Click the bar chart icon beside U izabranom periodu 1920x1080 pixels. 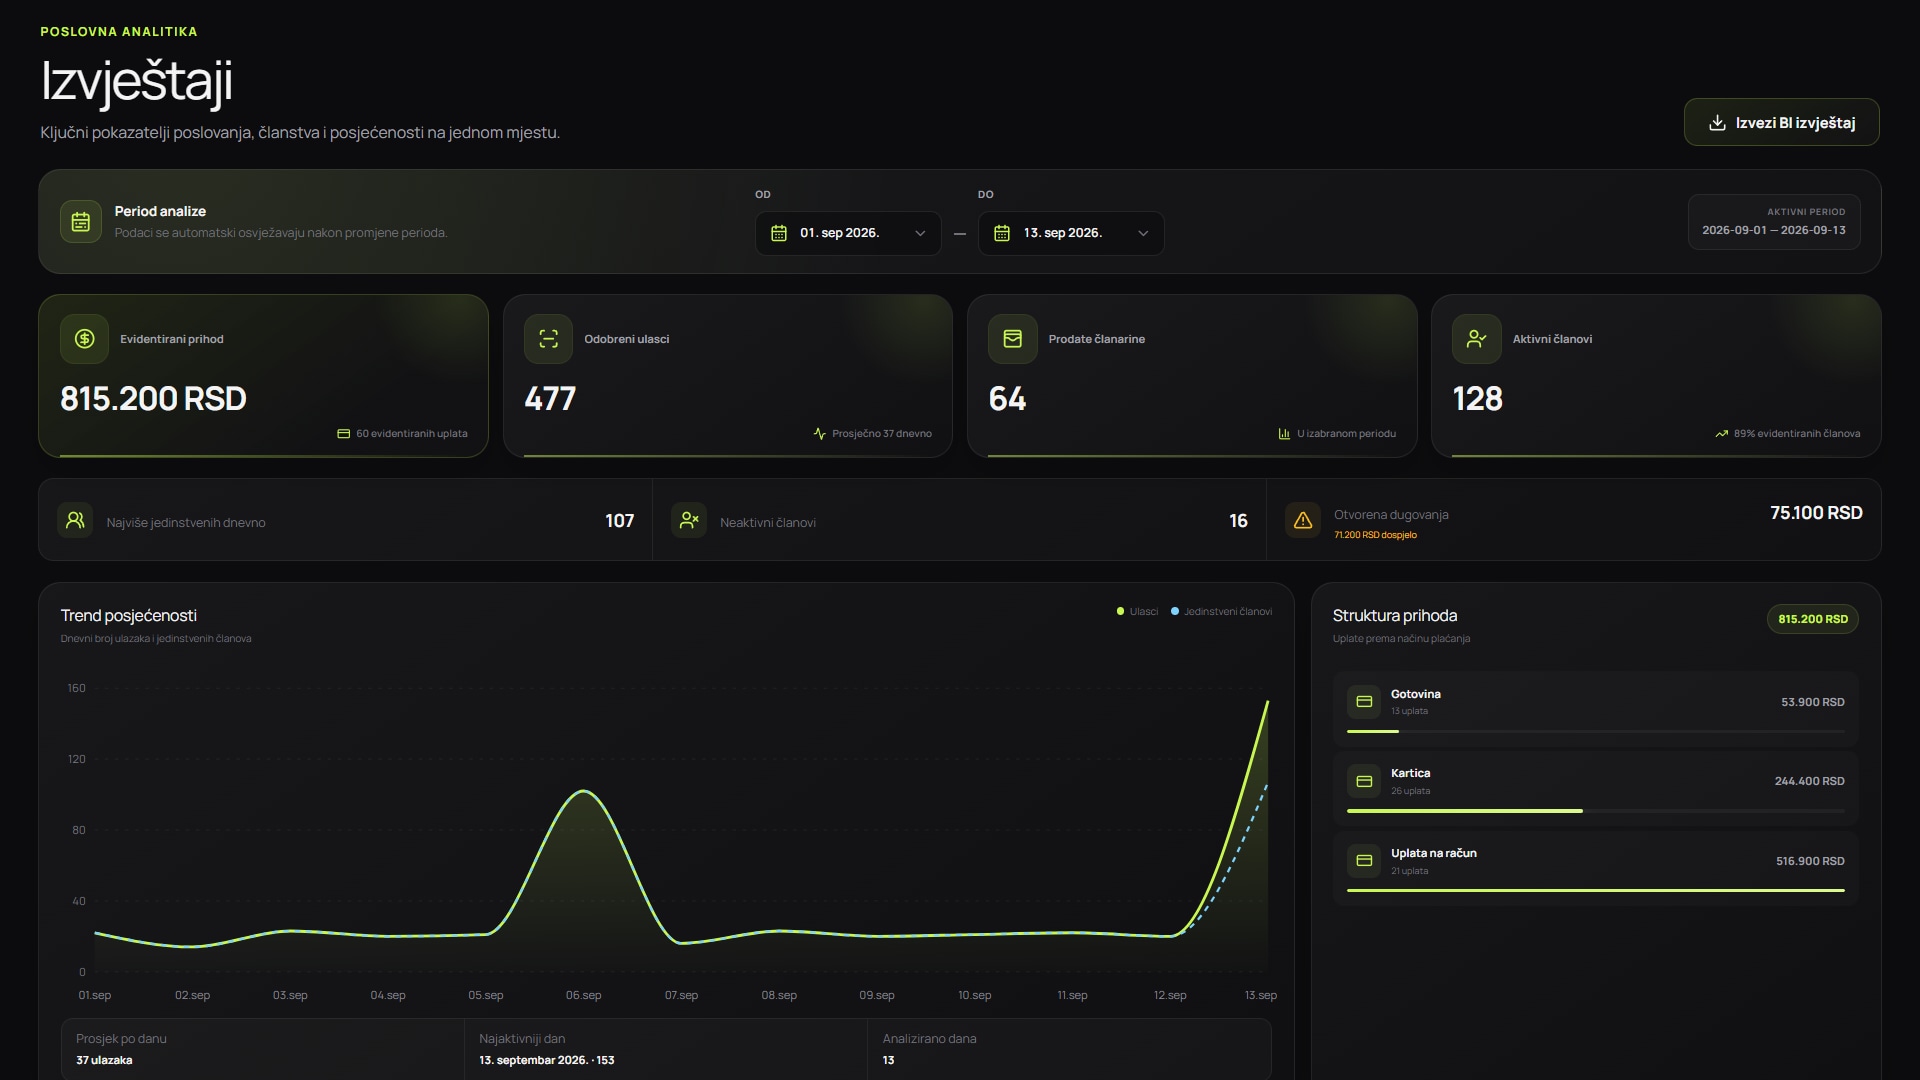1284,434
